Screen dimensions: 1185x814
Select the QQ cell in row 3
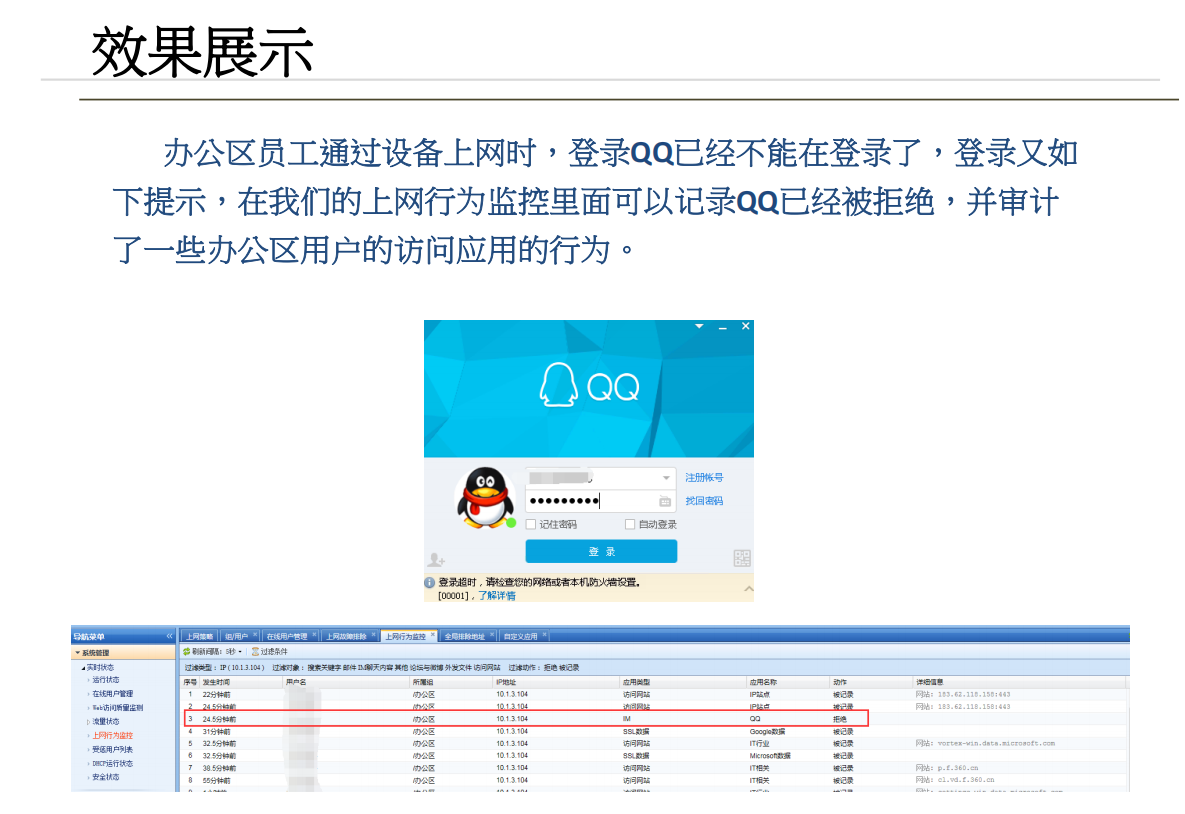tap(755, 719)
